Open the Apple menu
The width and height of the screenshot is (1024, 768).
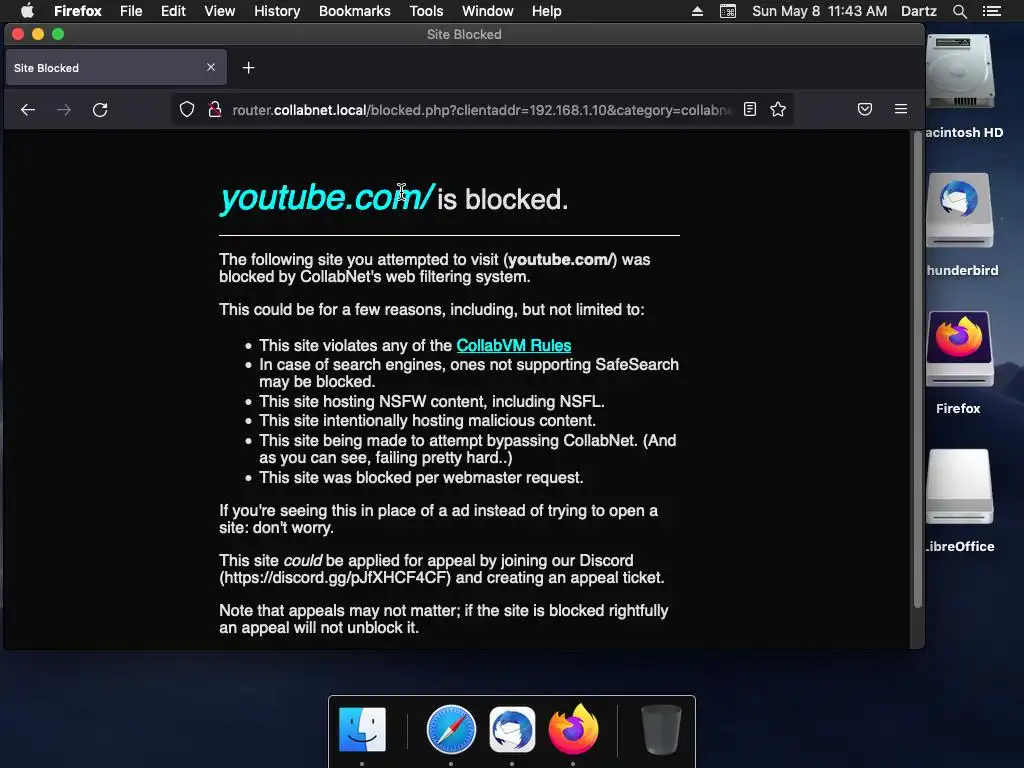[27, 11]
